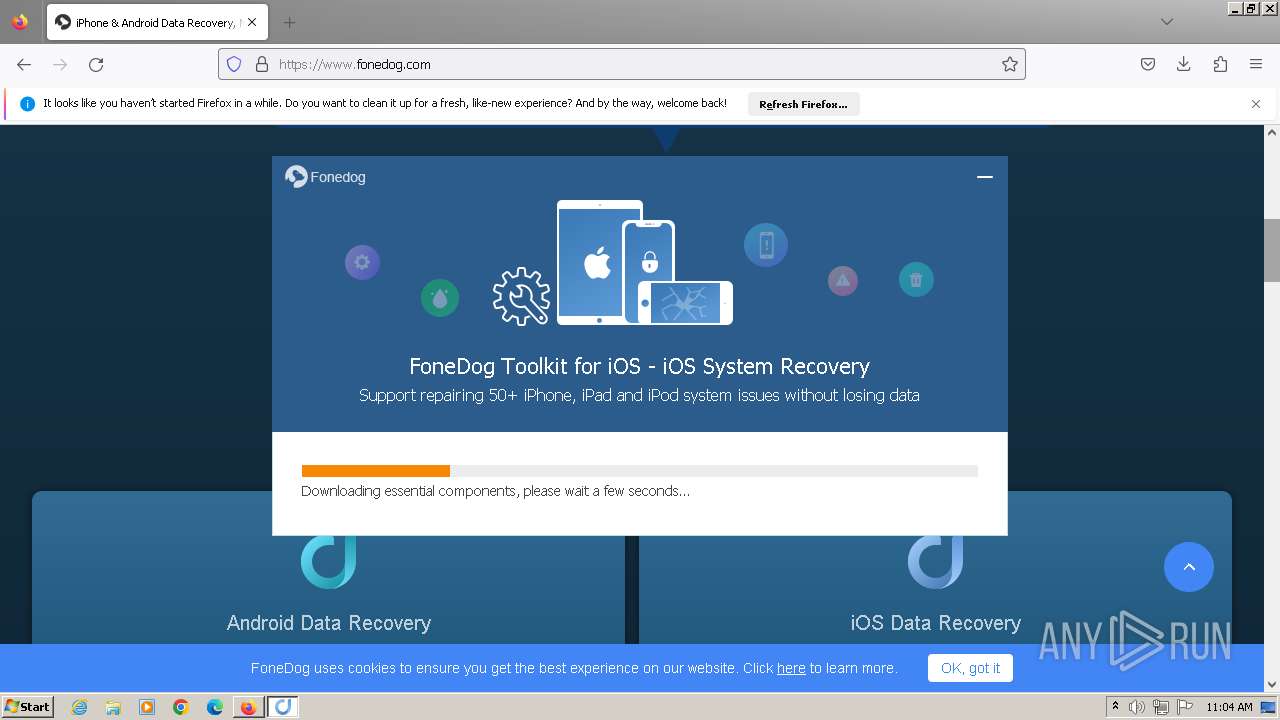Click the Refresh Firefox… button
Viewport: 1280px width, 720px height.
click(x=803, y=104)
